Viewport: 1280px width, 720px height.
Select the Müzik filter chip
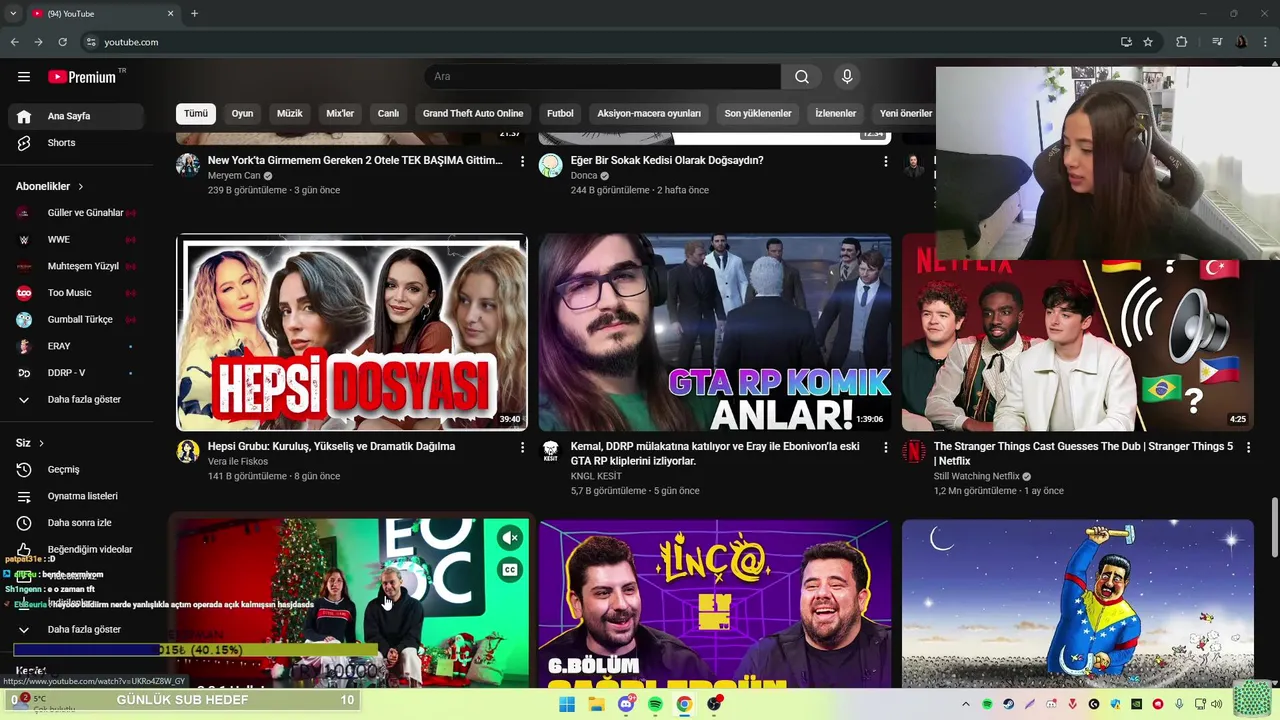click(289, 114)
